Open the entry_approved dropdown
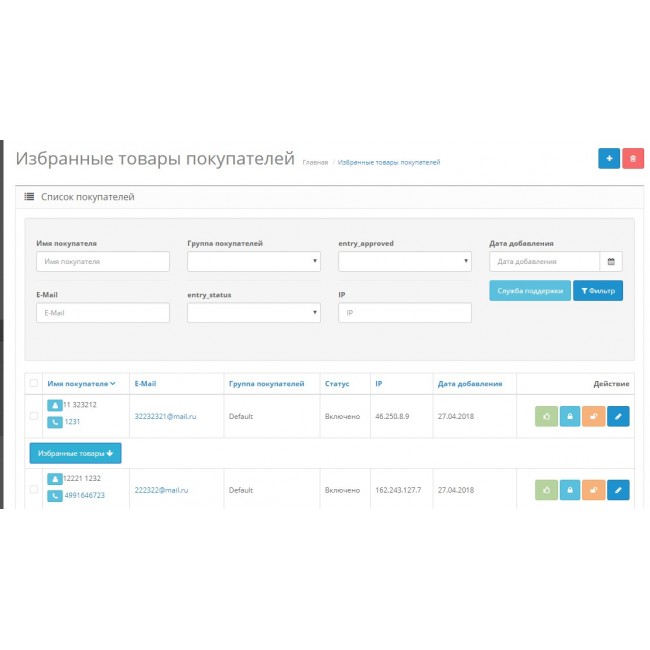 [404, 261]
